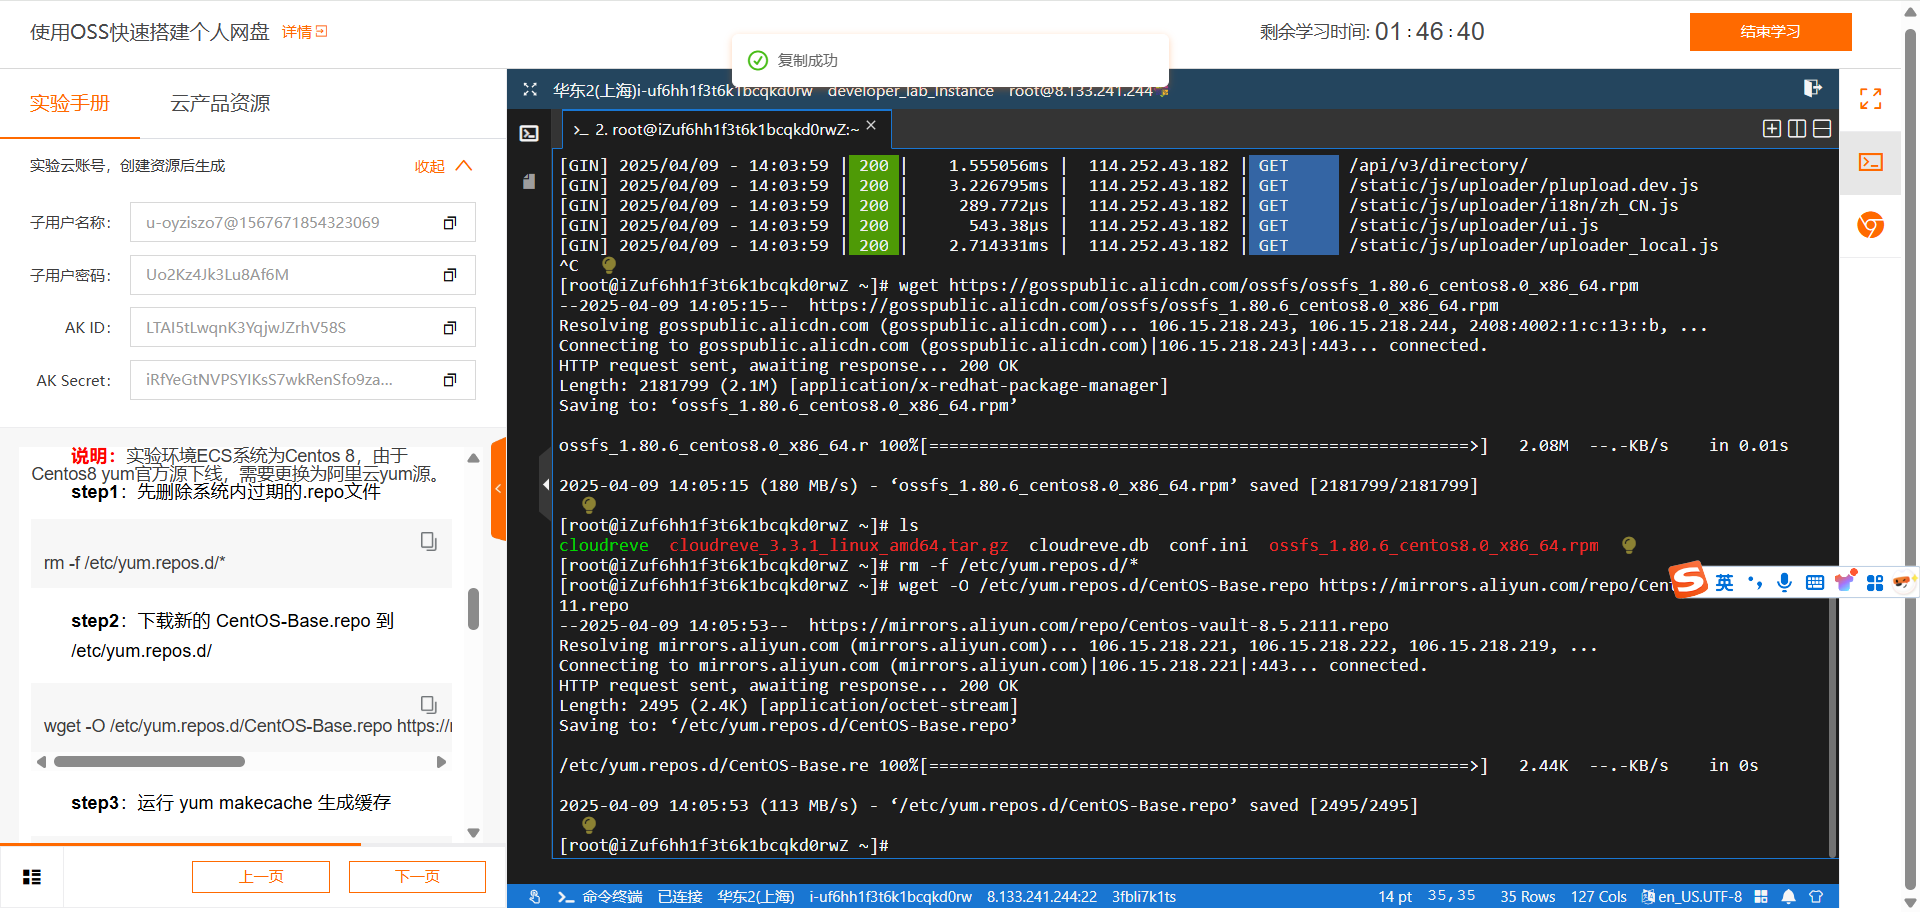The image size is (1920, 912).
Task: Click the mouse icon in status bar
Action: pos(535,897)
